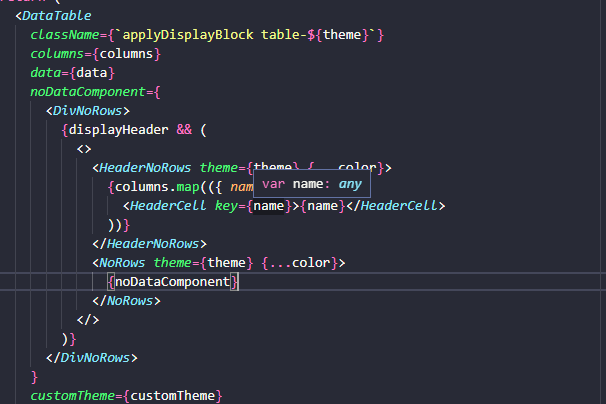Click the displayHeader identifier

click(118, 130)
